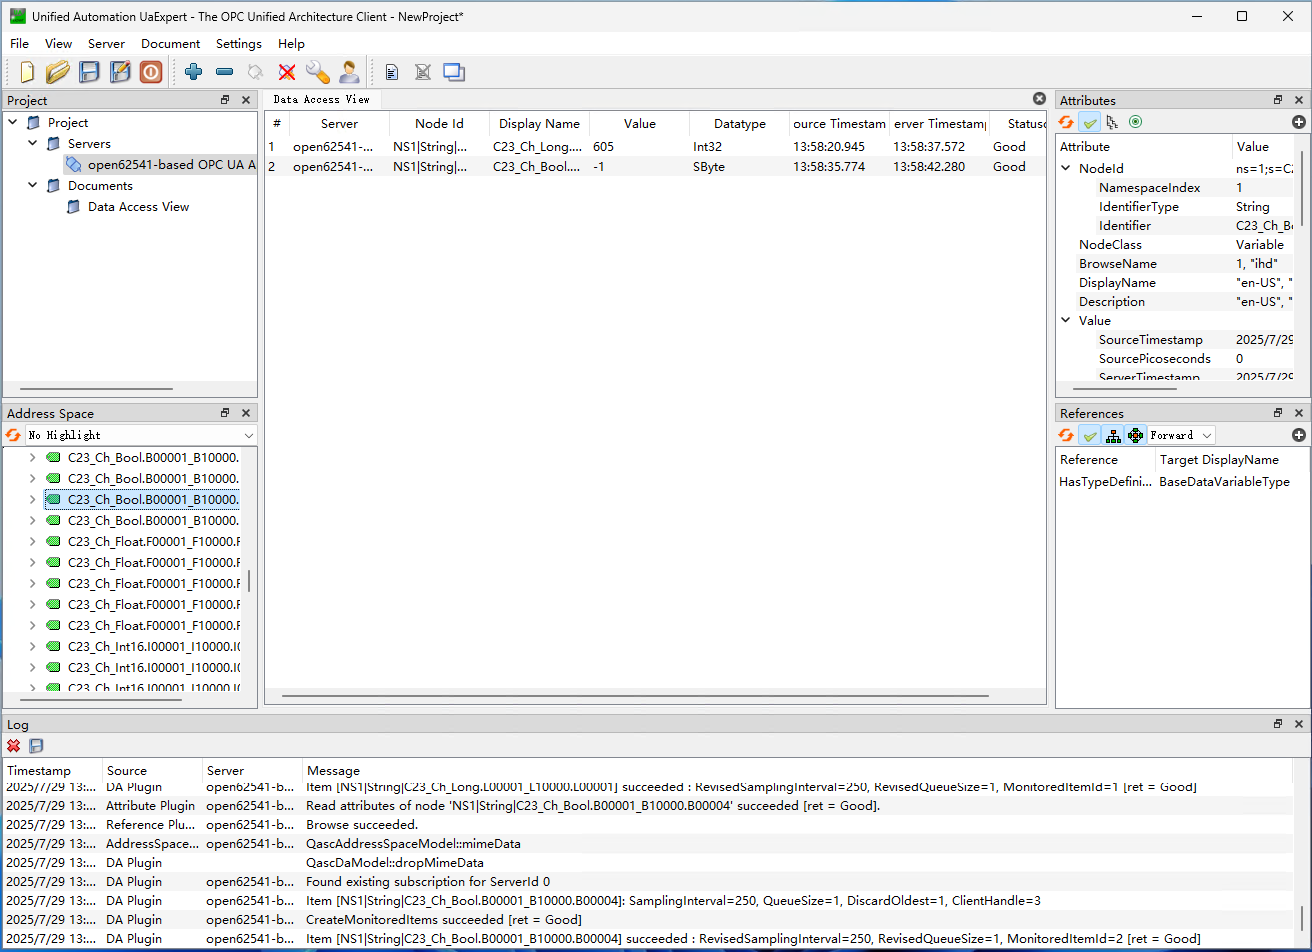Float the Address Space panel
Image resolution: width=1312 pixels, height=952 pixels.
(x=226, y=413)
